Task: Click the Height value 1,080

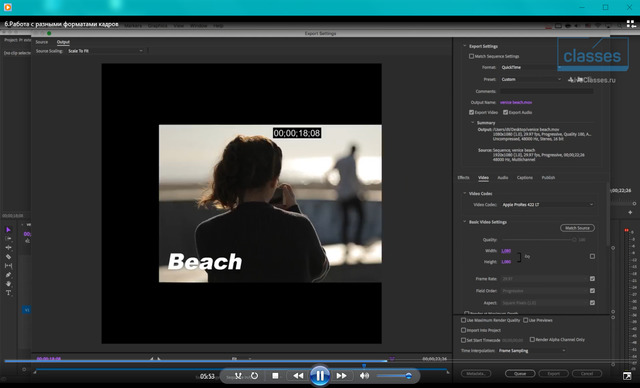Action: (506, 262)
